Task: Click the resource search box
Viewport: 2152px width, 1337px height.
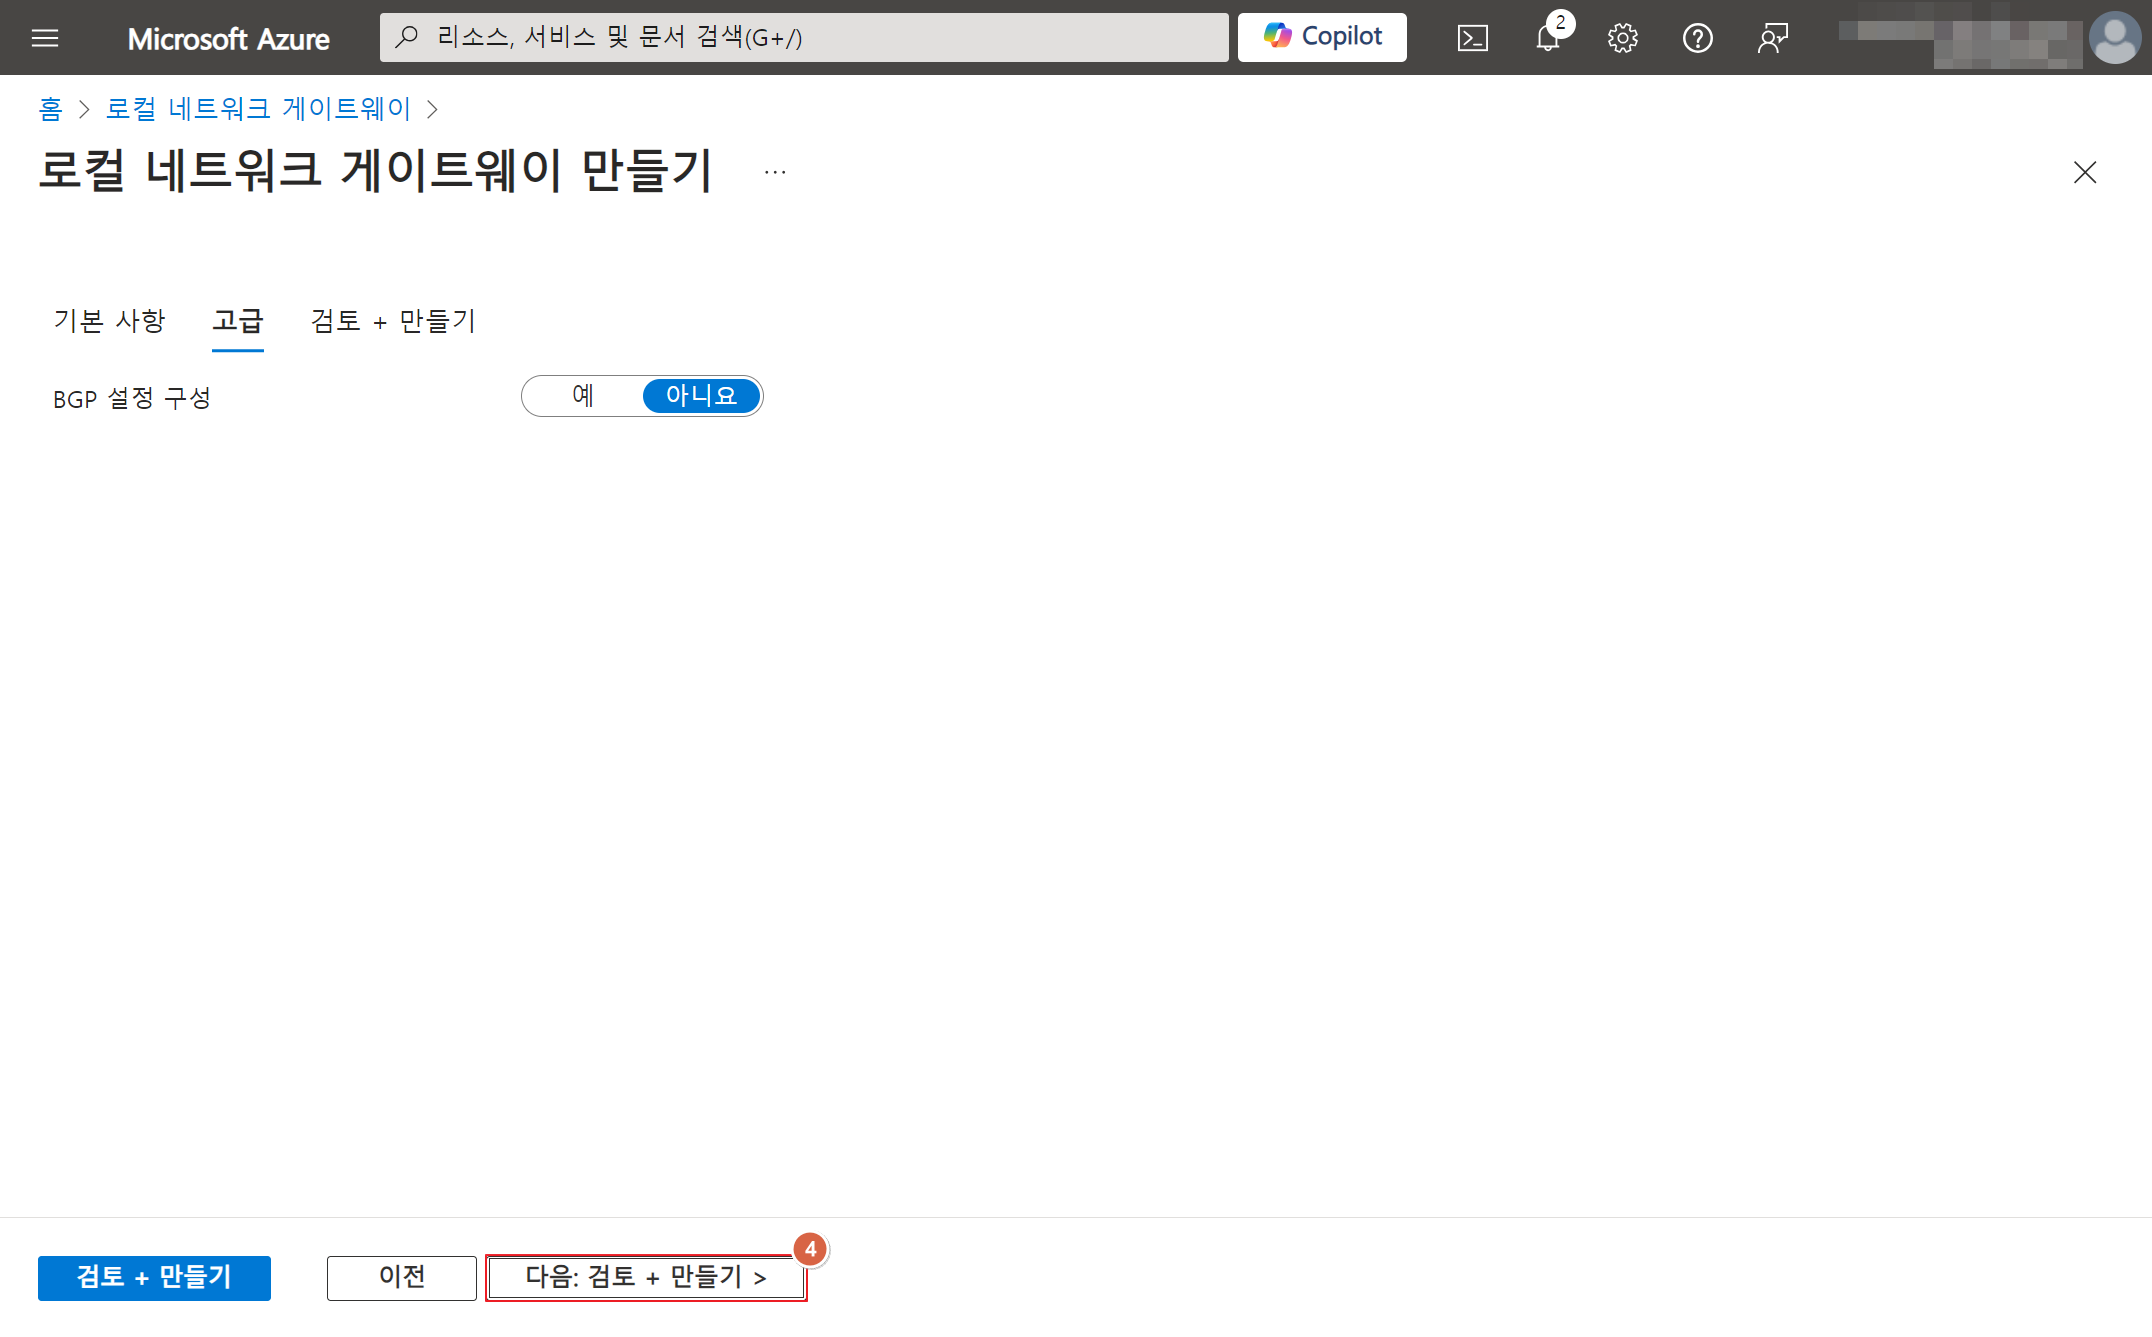Action: coord(804,38)
